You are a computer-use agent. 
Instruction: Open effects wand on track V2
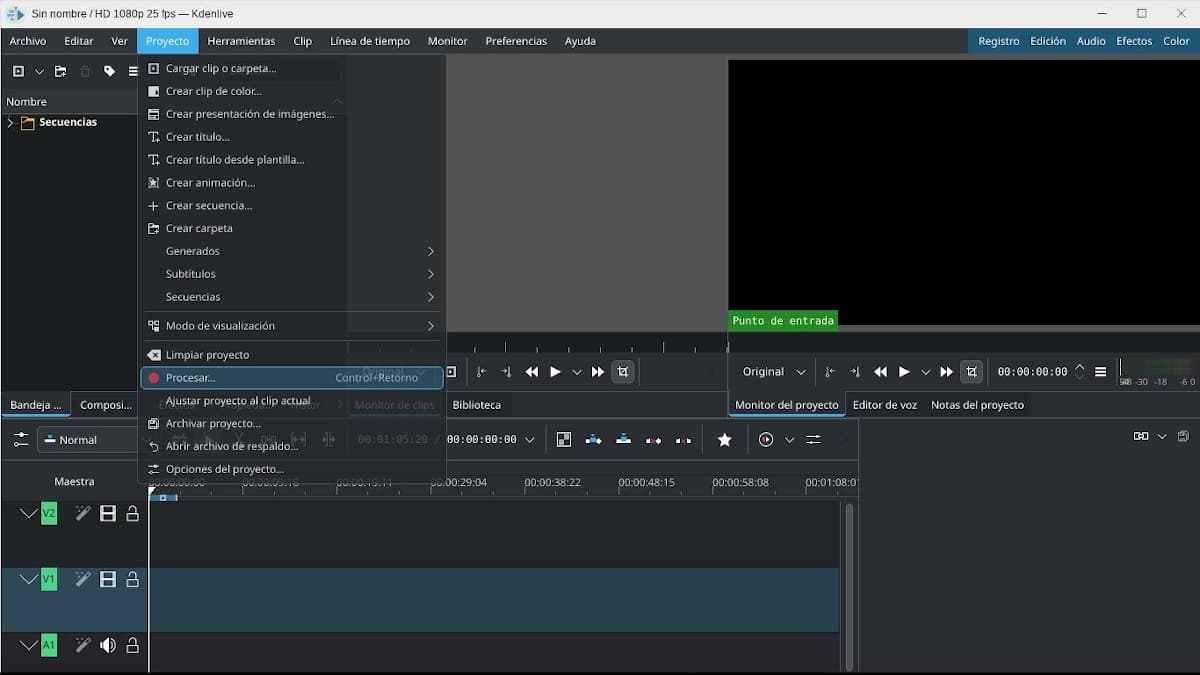coord(83,514)
